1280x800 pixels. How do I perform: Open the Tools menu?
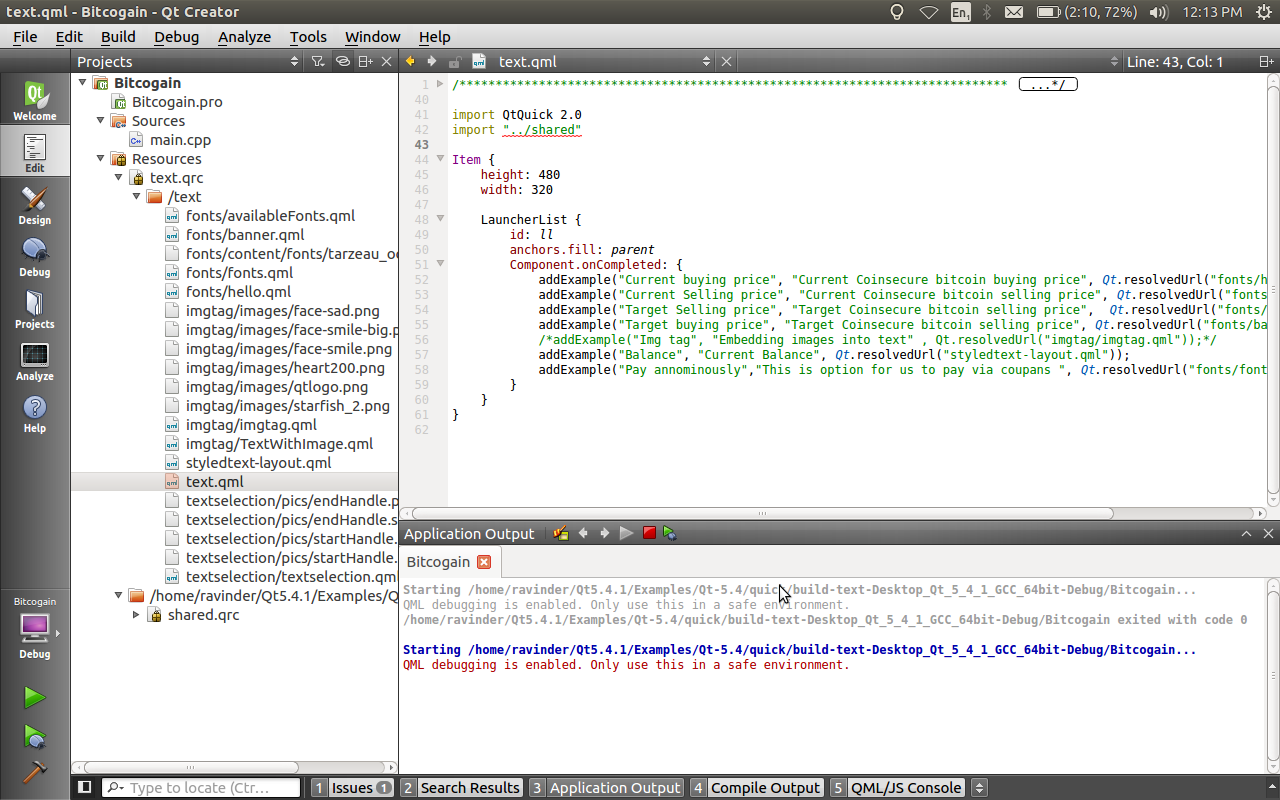point(308,37)
